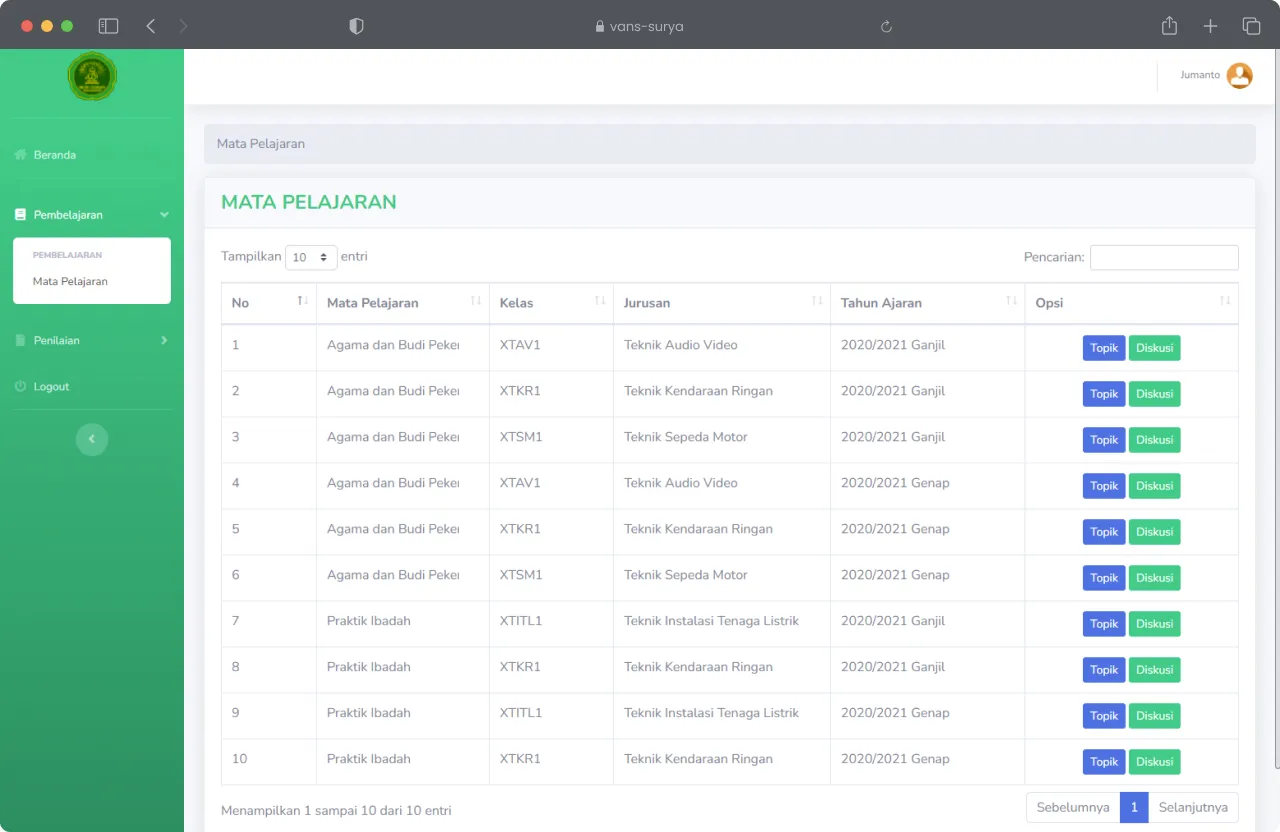Click Diskusi button in row 10
The image size is (1280, 832).
point(1154,762)
